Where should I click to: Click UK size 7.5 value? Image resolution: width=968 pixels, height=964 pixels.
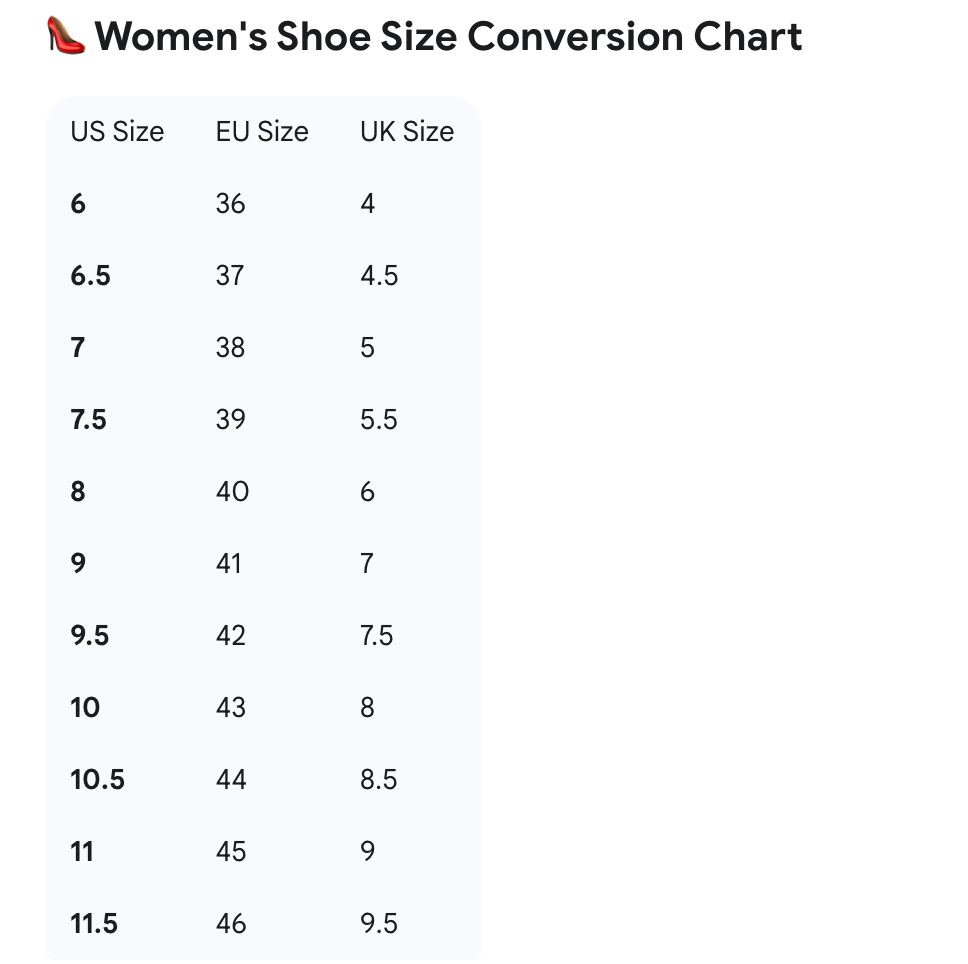(x=377, y=636)
